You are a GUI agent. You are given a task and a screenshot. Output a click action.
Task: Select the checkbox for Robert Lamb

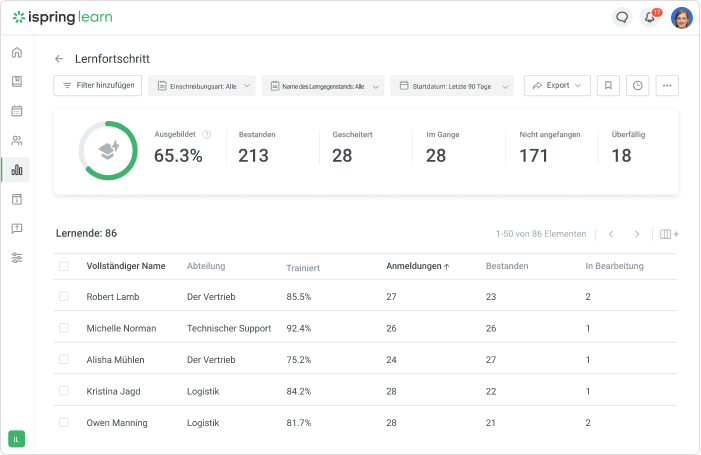(x=64, y=296)
